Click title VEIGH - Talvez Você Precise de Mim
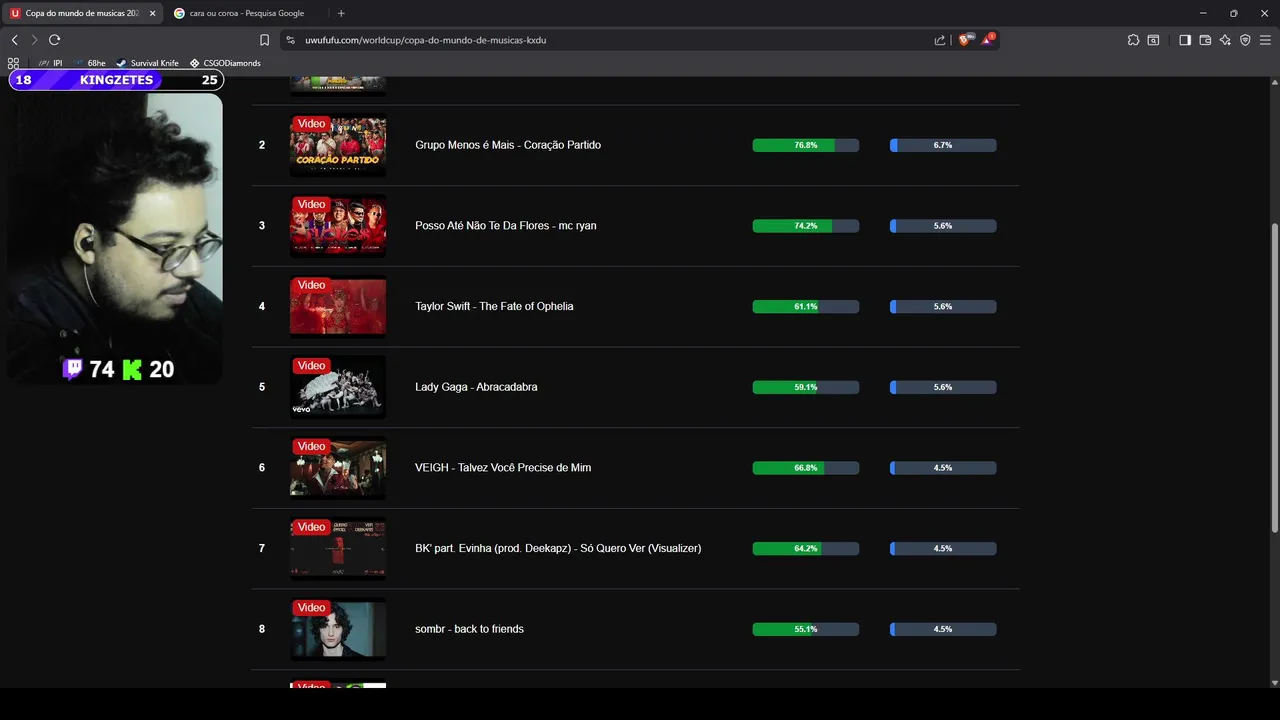1280x720 pixels. [x=503, y=468]
